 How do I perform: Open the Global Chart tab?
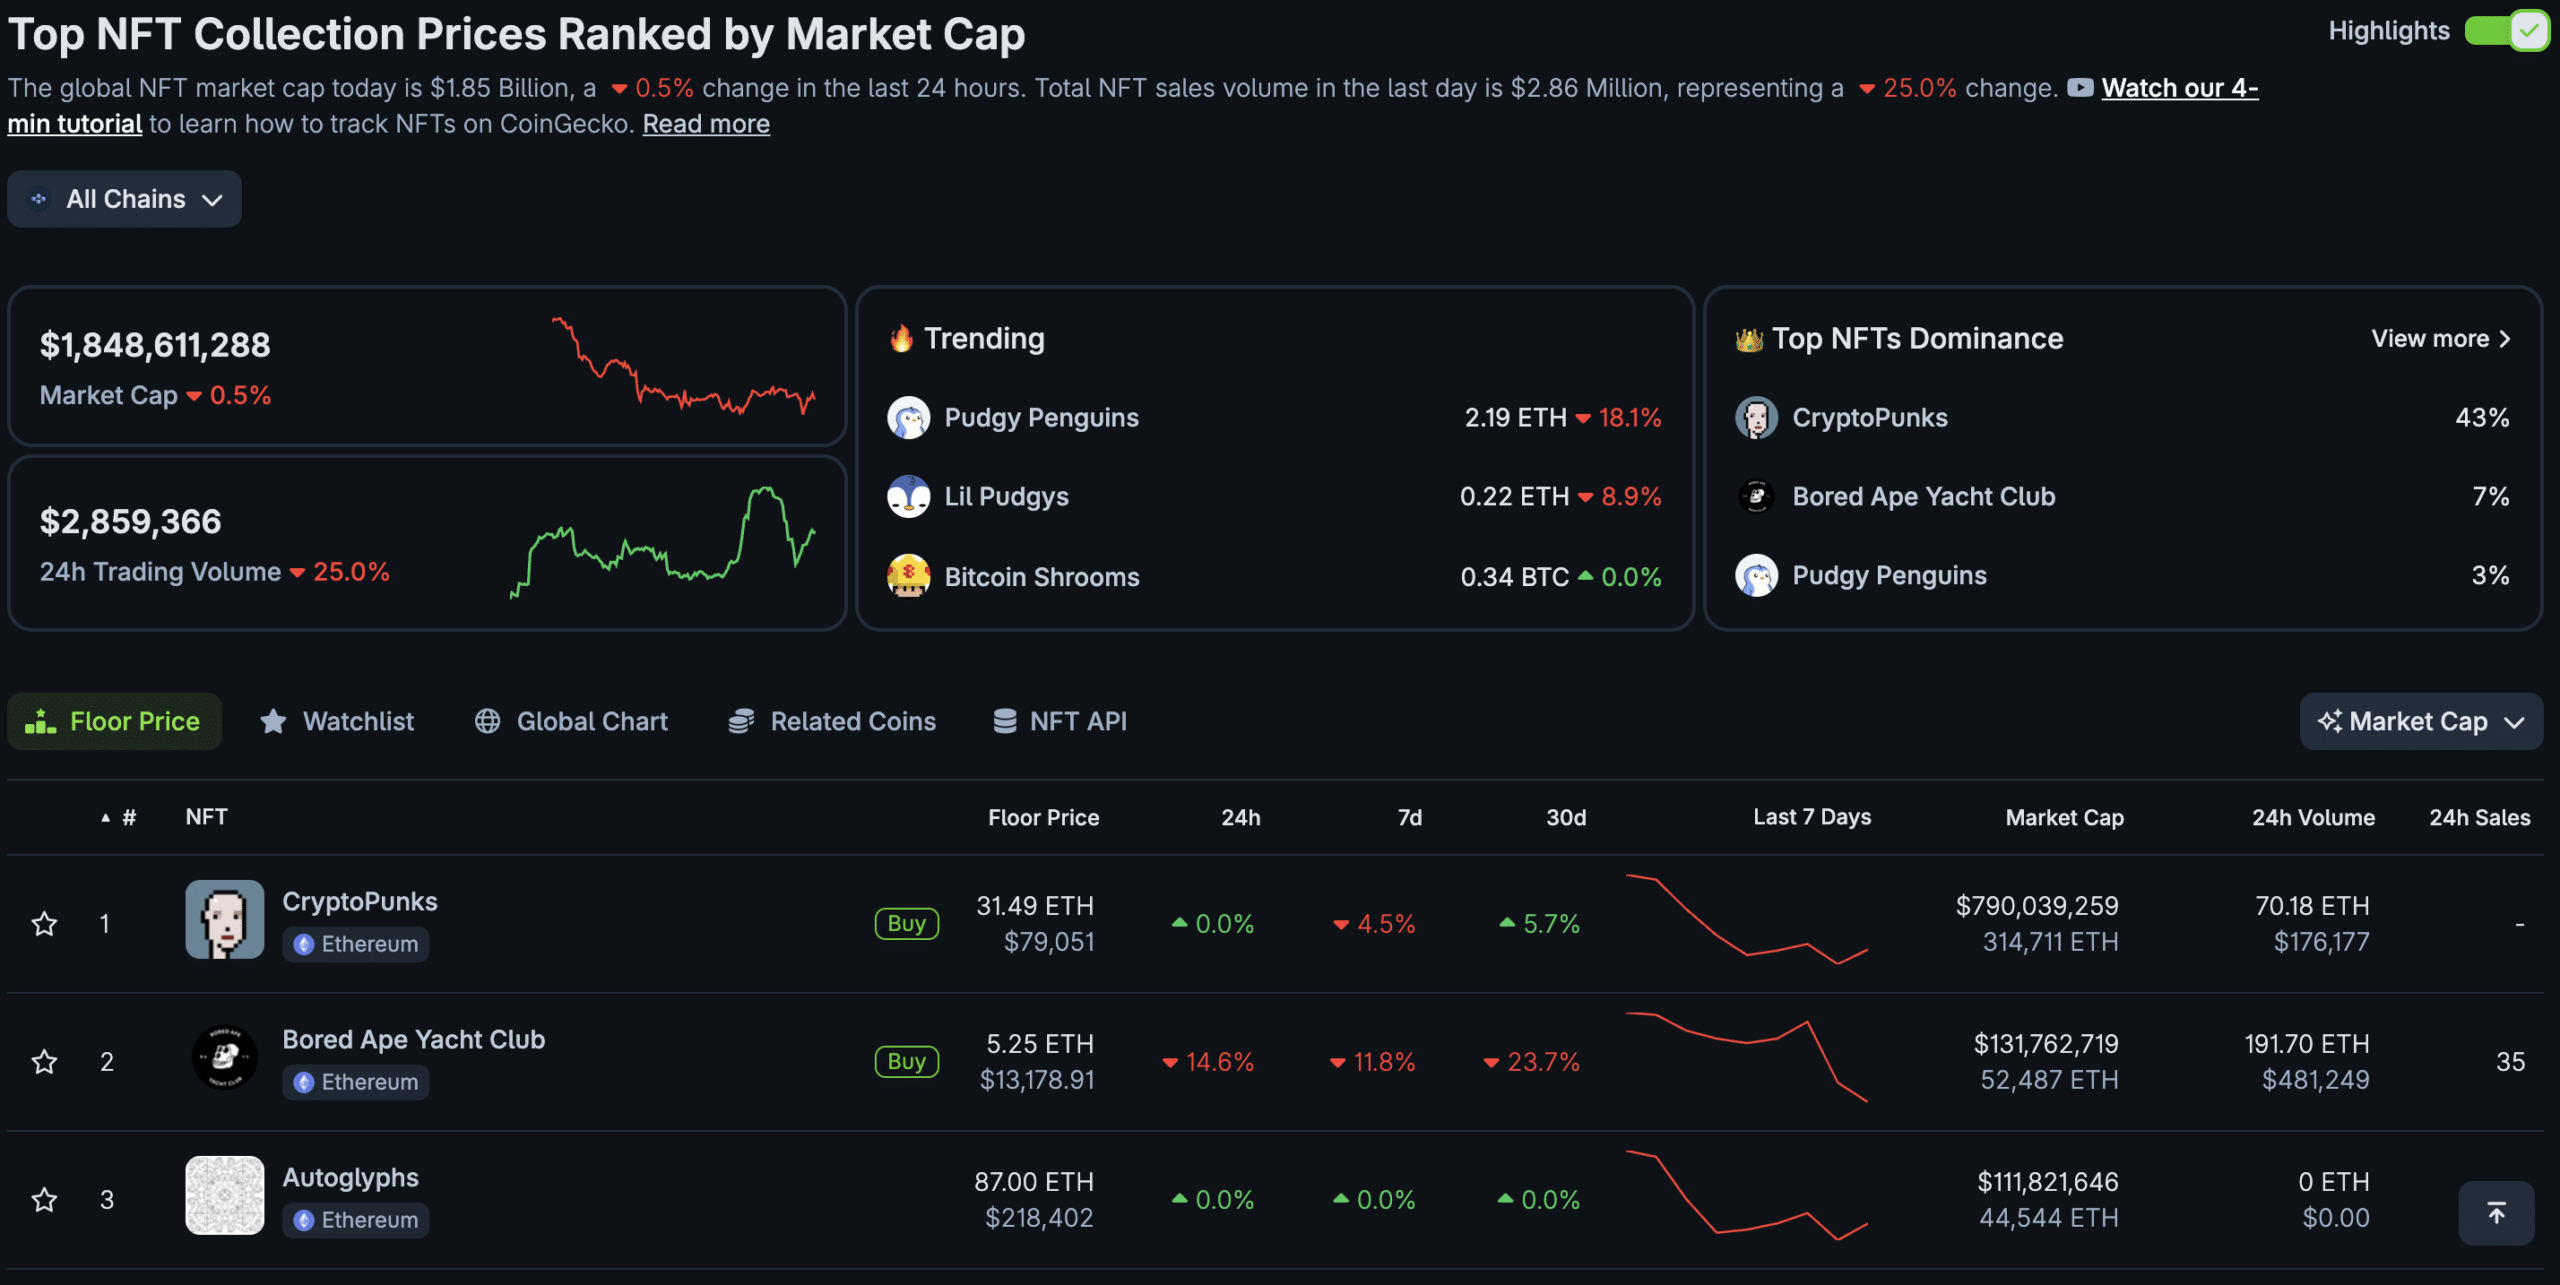click(571, 721)
